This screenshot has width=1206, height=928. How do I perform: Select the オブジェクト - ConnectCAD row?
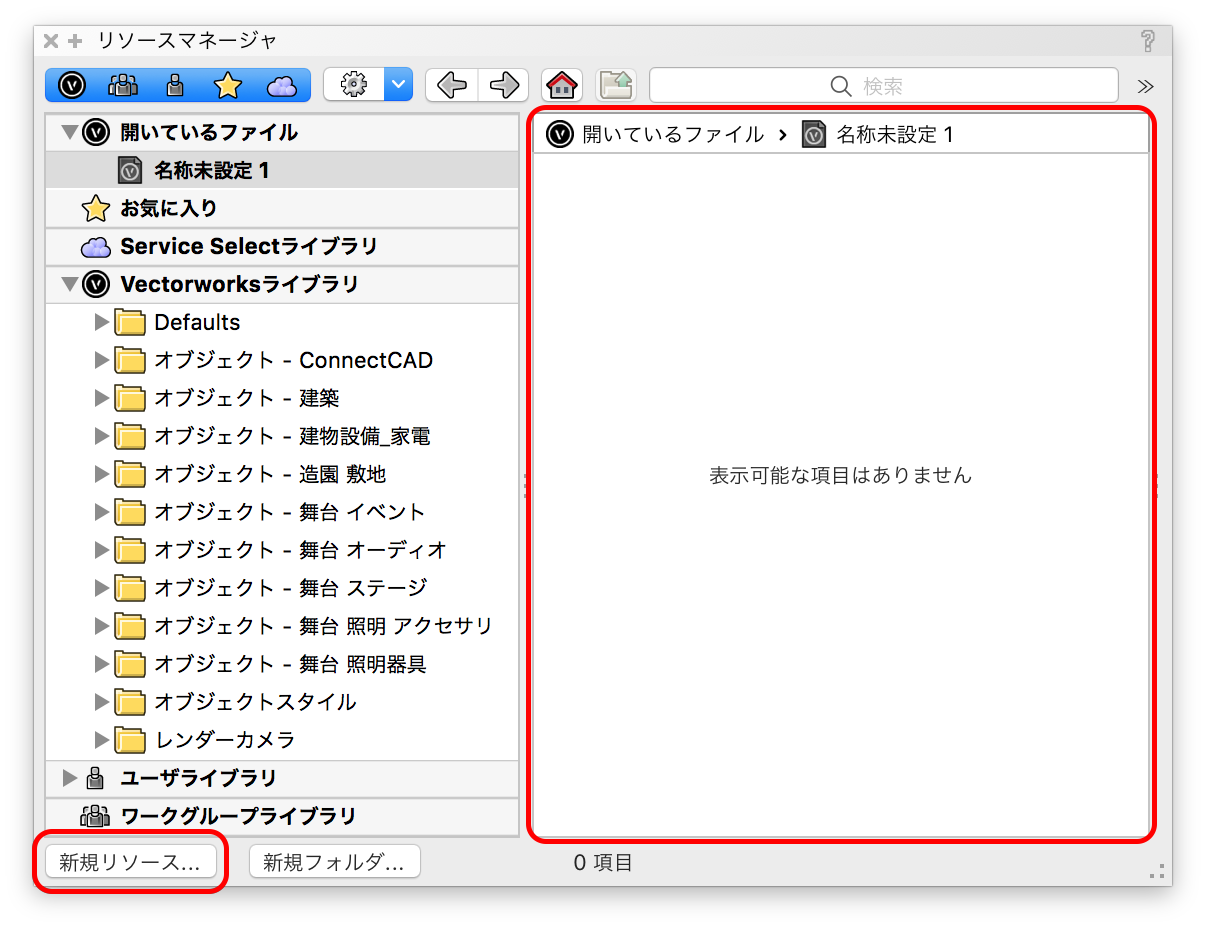282,360
